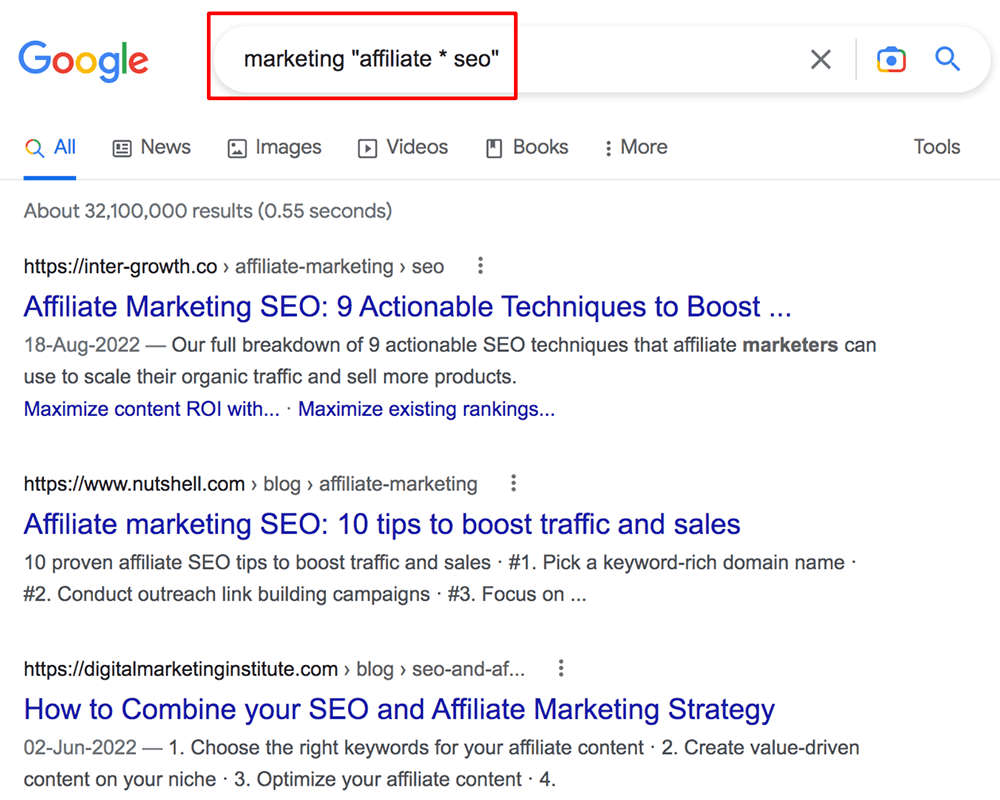The height and width of the screenshot is (800, 1000).
Task: Open options dots beside nutshell.com result
Action: pos(513,483)
